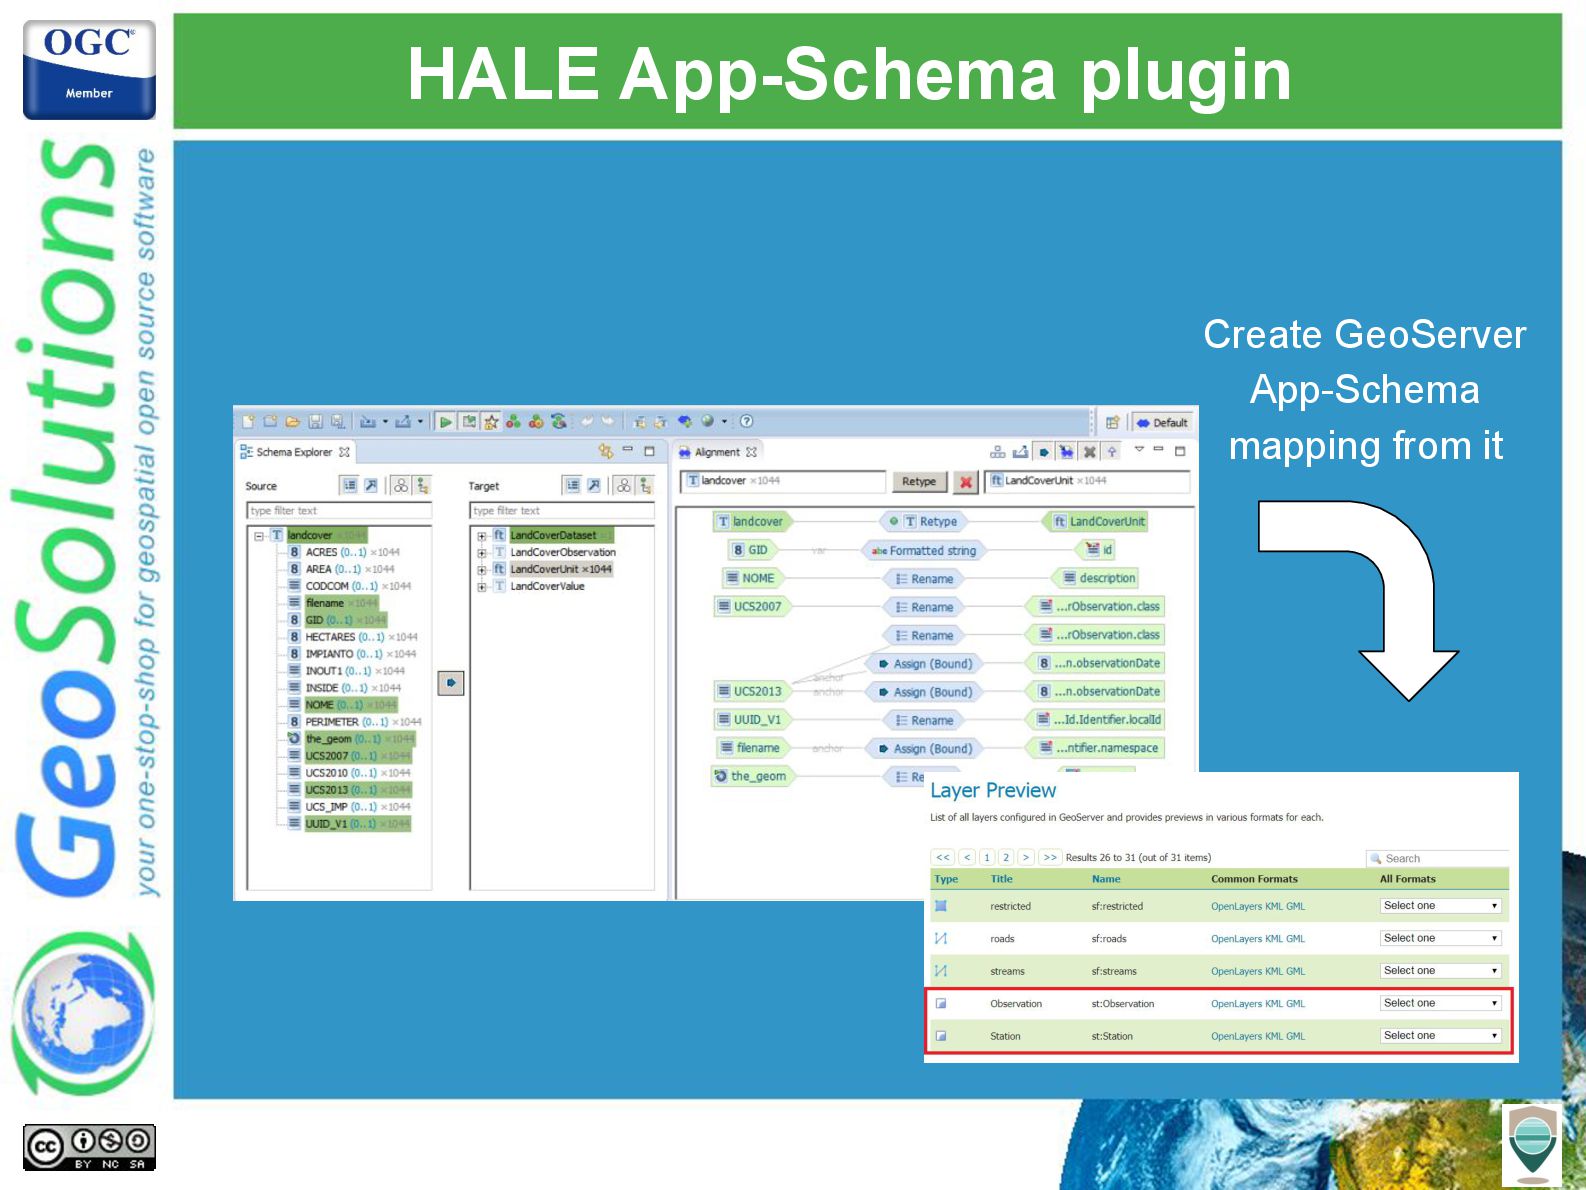Open the Alignment view menu triangle
The height and width of the screenshot is (1190, 1586).
(1139, 450)
